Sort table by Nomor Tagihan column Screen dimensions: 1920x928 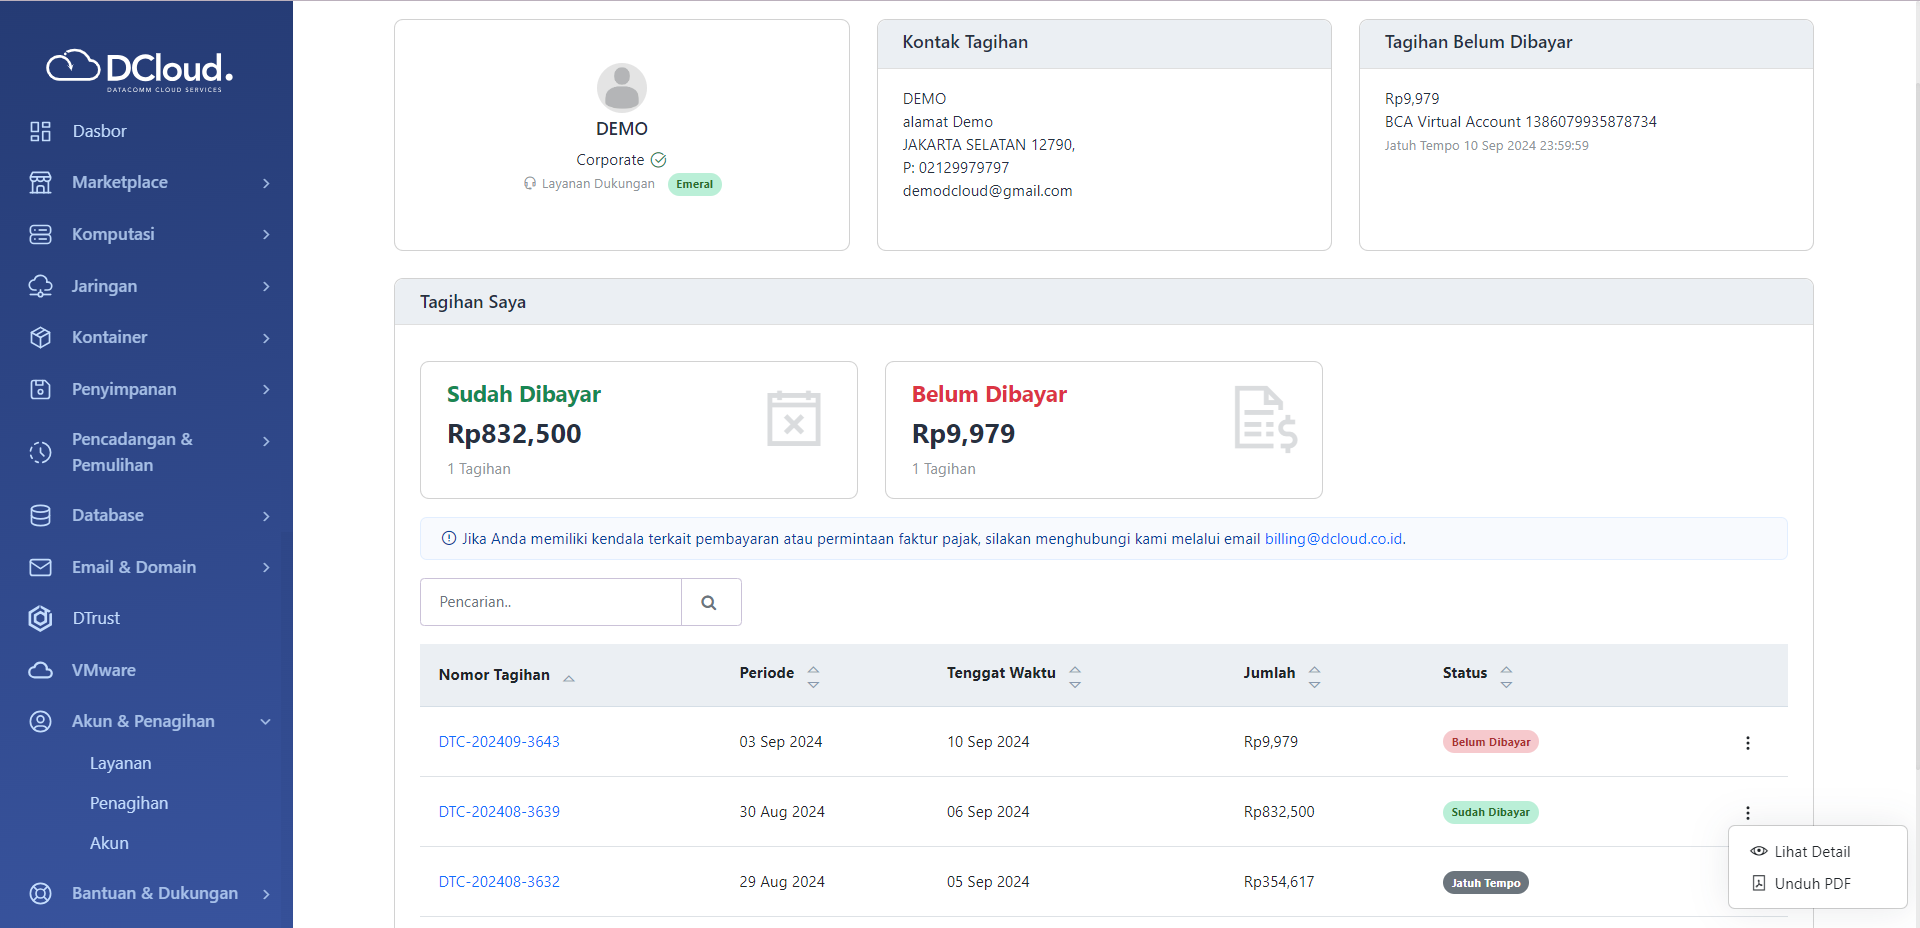pyautogui.click(x=568, y=677)
